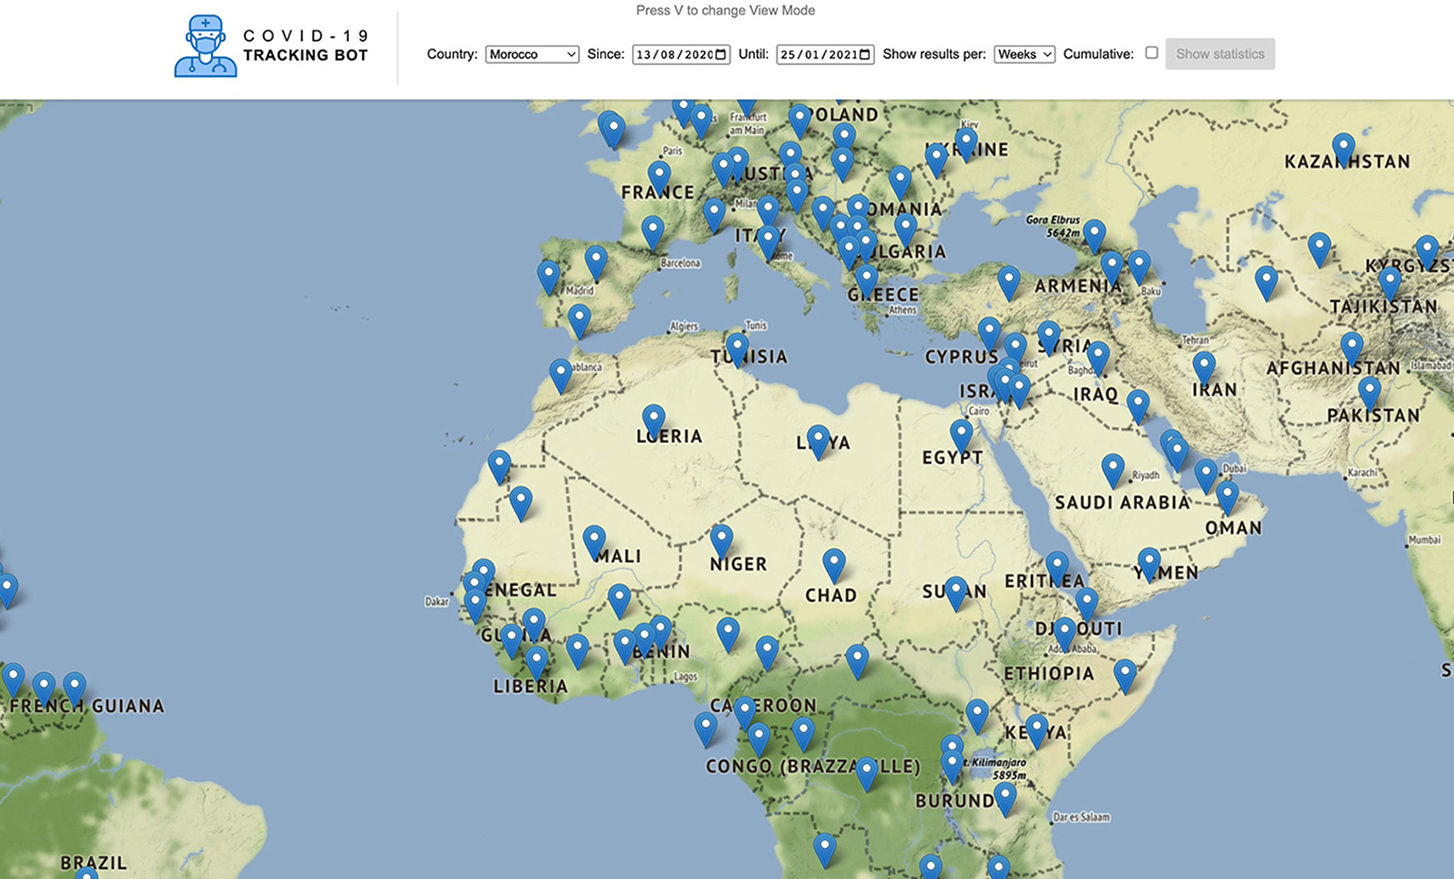Select the map pin above the Iraq label
Screen dimensions: 1454x879
(1098, 357)
